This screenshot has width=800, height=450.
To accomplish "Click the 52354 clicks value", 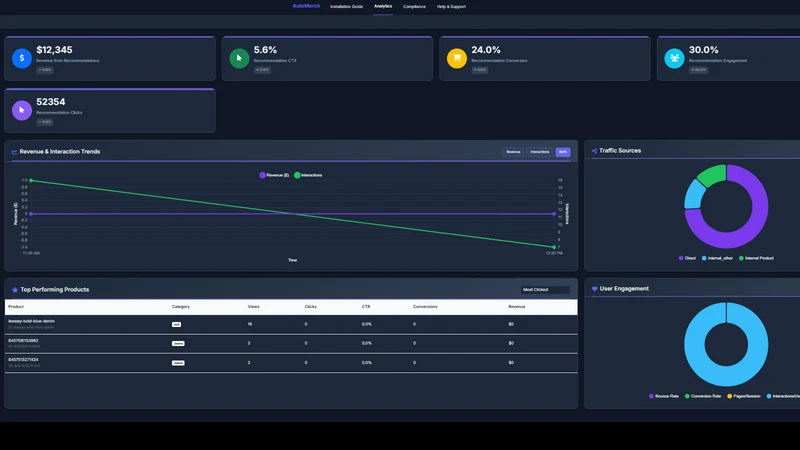I will pyautogui.click(x=51, y=102).
